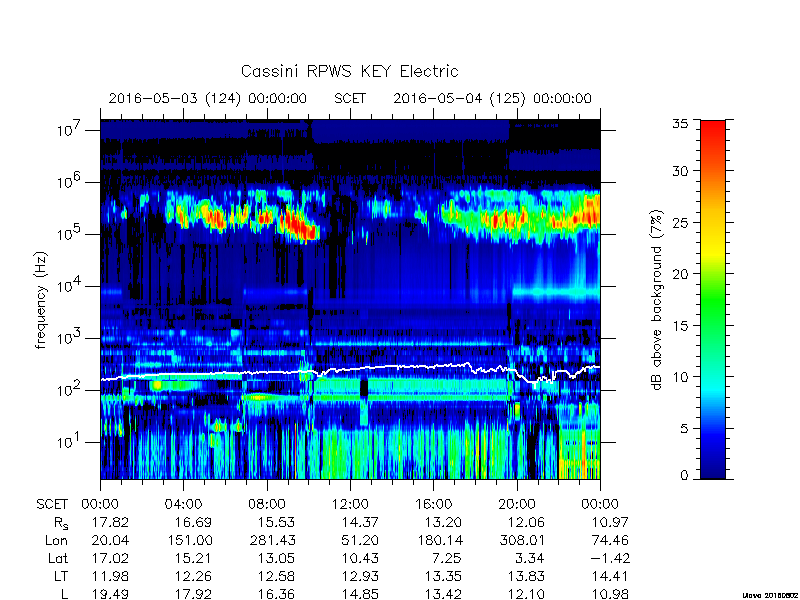This screenshot has width=800, height=600.
Task: Click the Lon row label
Action: click(x=56, y=540)
